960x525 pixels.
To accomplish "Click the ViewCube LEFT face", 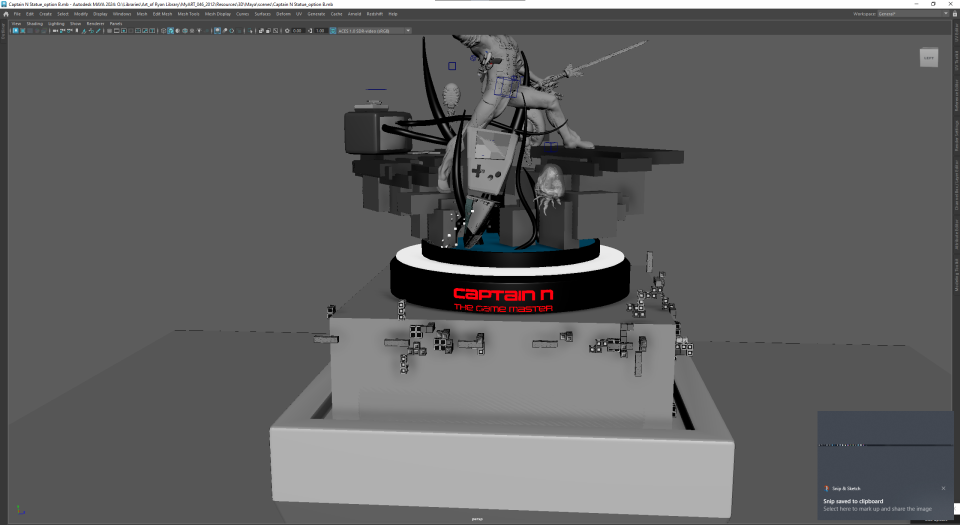I will tap(929, 58).
